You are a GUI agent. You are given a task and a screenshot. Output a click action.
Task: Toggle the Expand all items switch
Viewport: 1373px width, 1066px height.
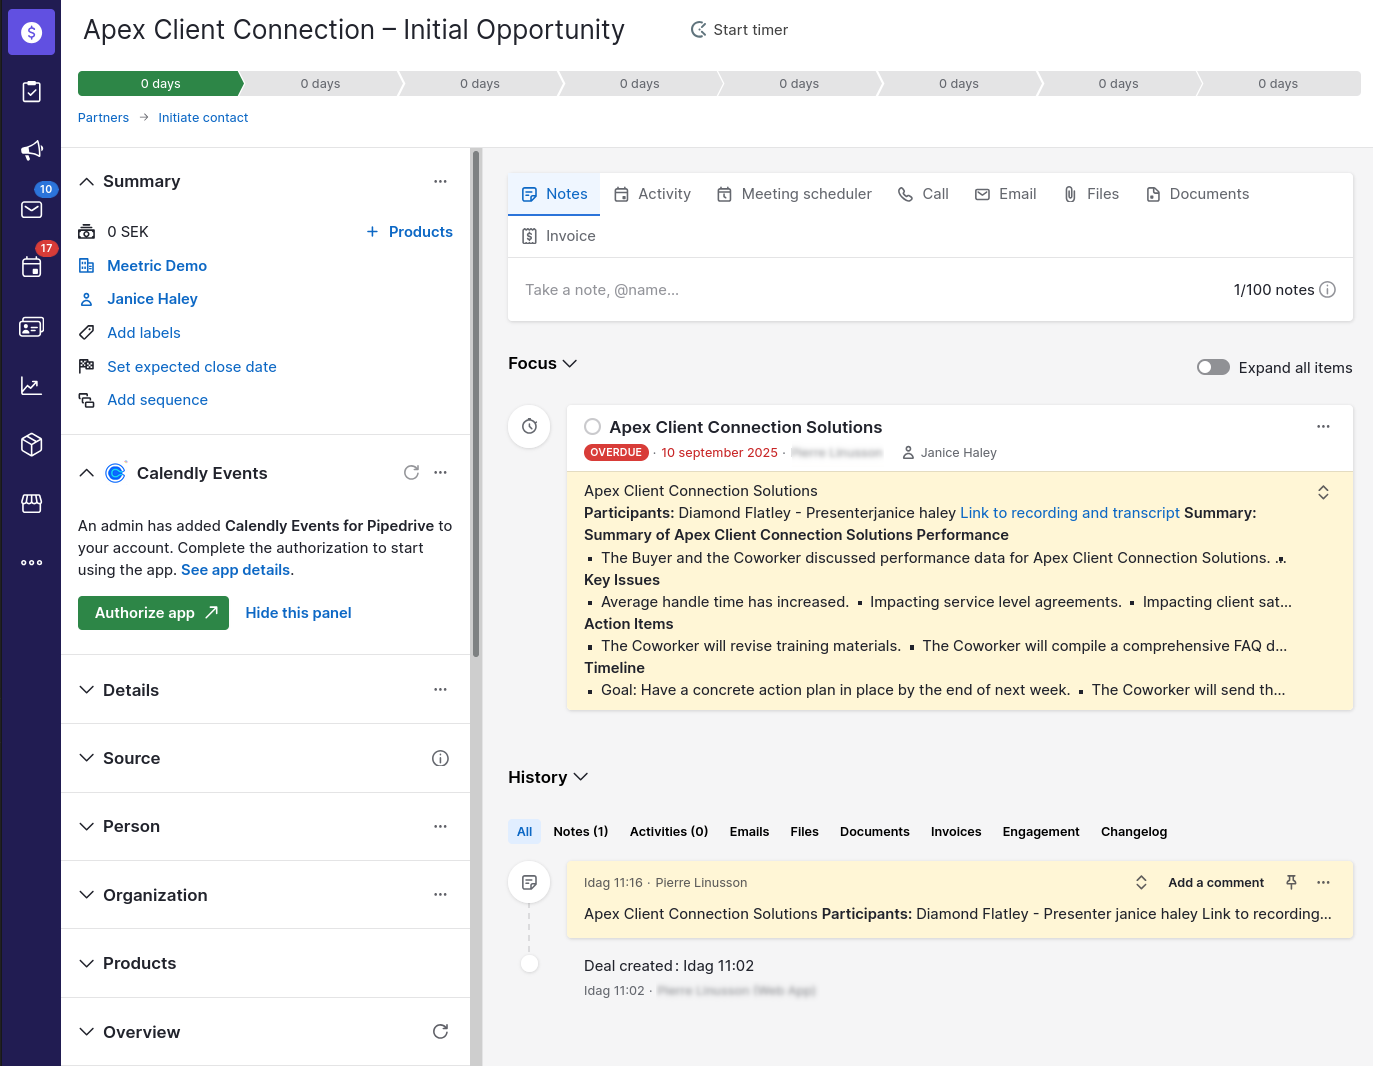[x=1213, y=367]
